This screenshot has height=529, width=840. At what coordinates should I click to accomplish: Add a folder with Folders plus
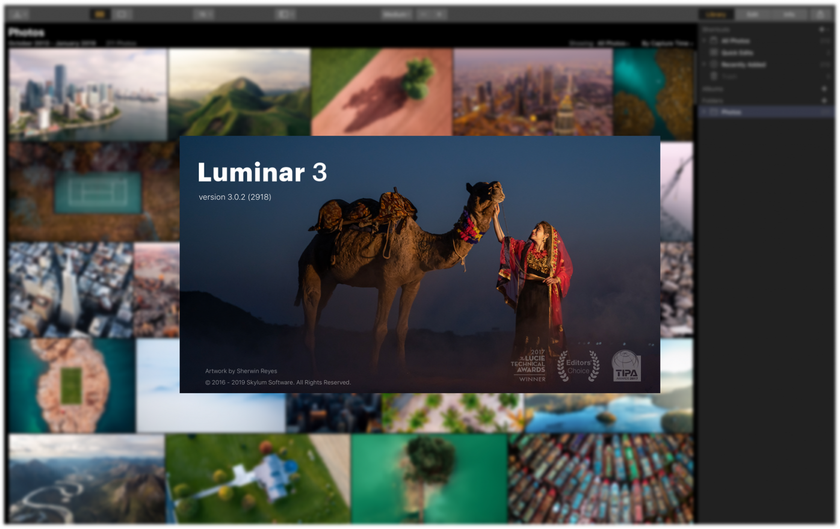click(824, 100)
